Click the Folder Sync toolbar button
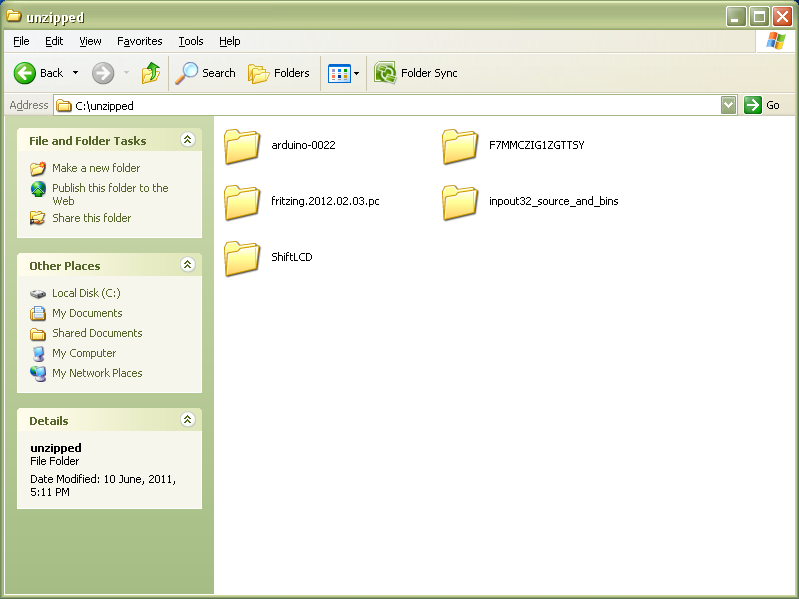 tap(416, 73)
